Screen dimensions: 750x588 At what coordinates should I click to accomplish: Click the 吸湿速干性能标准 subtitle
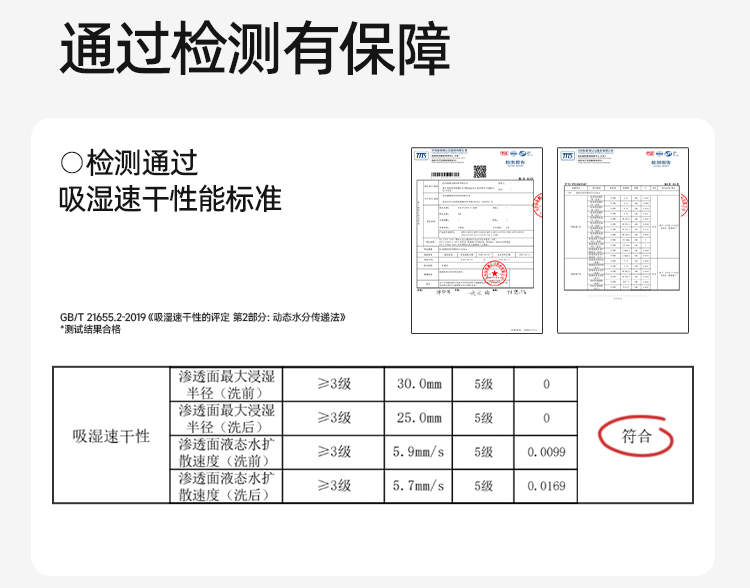coord(170,199)
